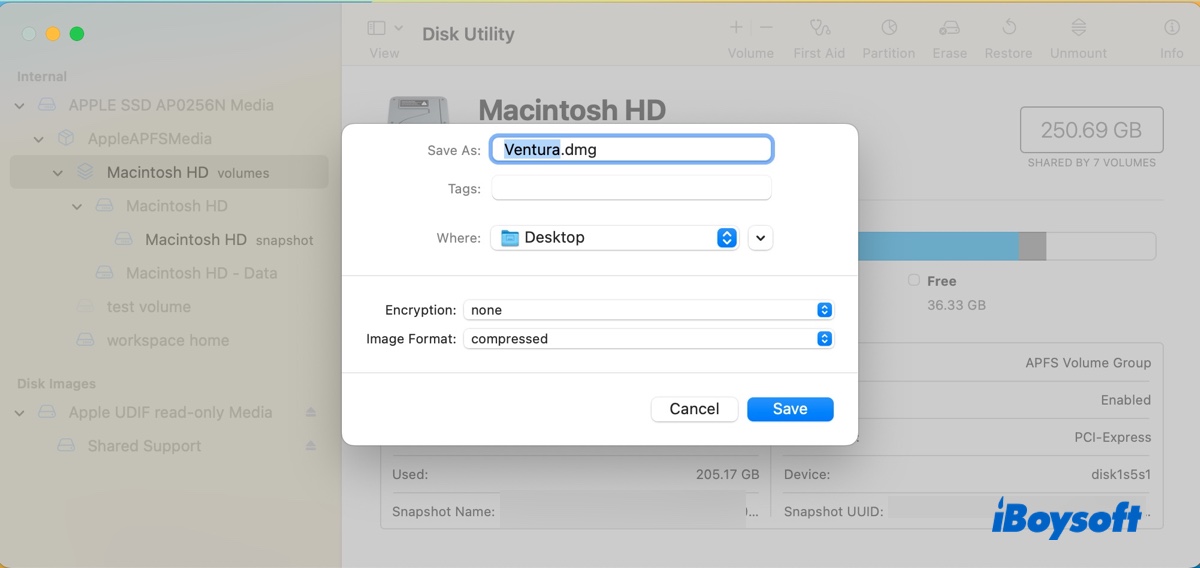Viewport: 1200px width, 568px height.
Task: Collapse Apple UDIF read-only Media row
Action: [20, 412]
